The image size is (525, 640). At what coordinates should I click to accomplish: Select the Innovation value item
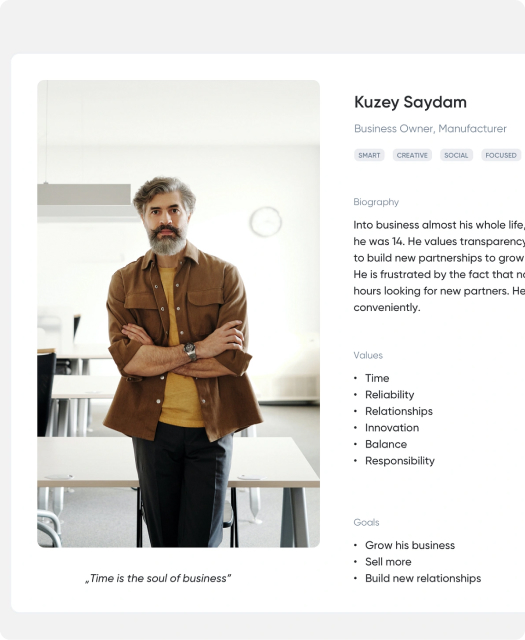click(x=392, y=427)
